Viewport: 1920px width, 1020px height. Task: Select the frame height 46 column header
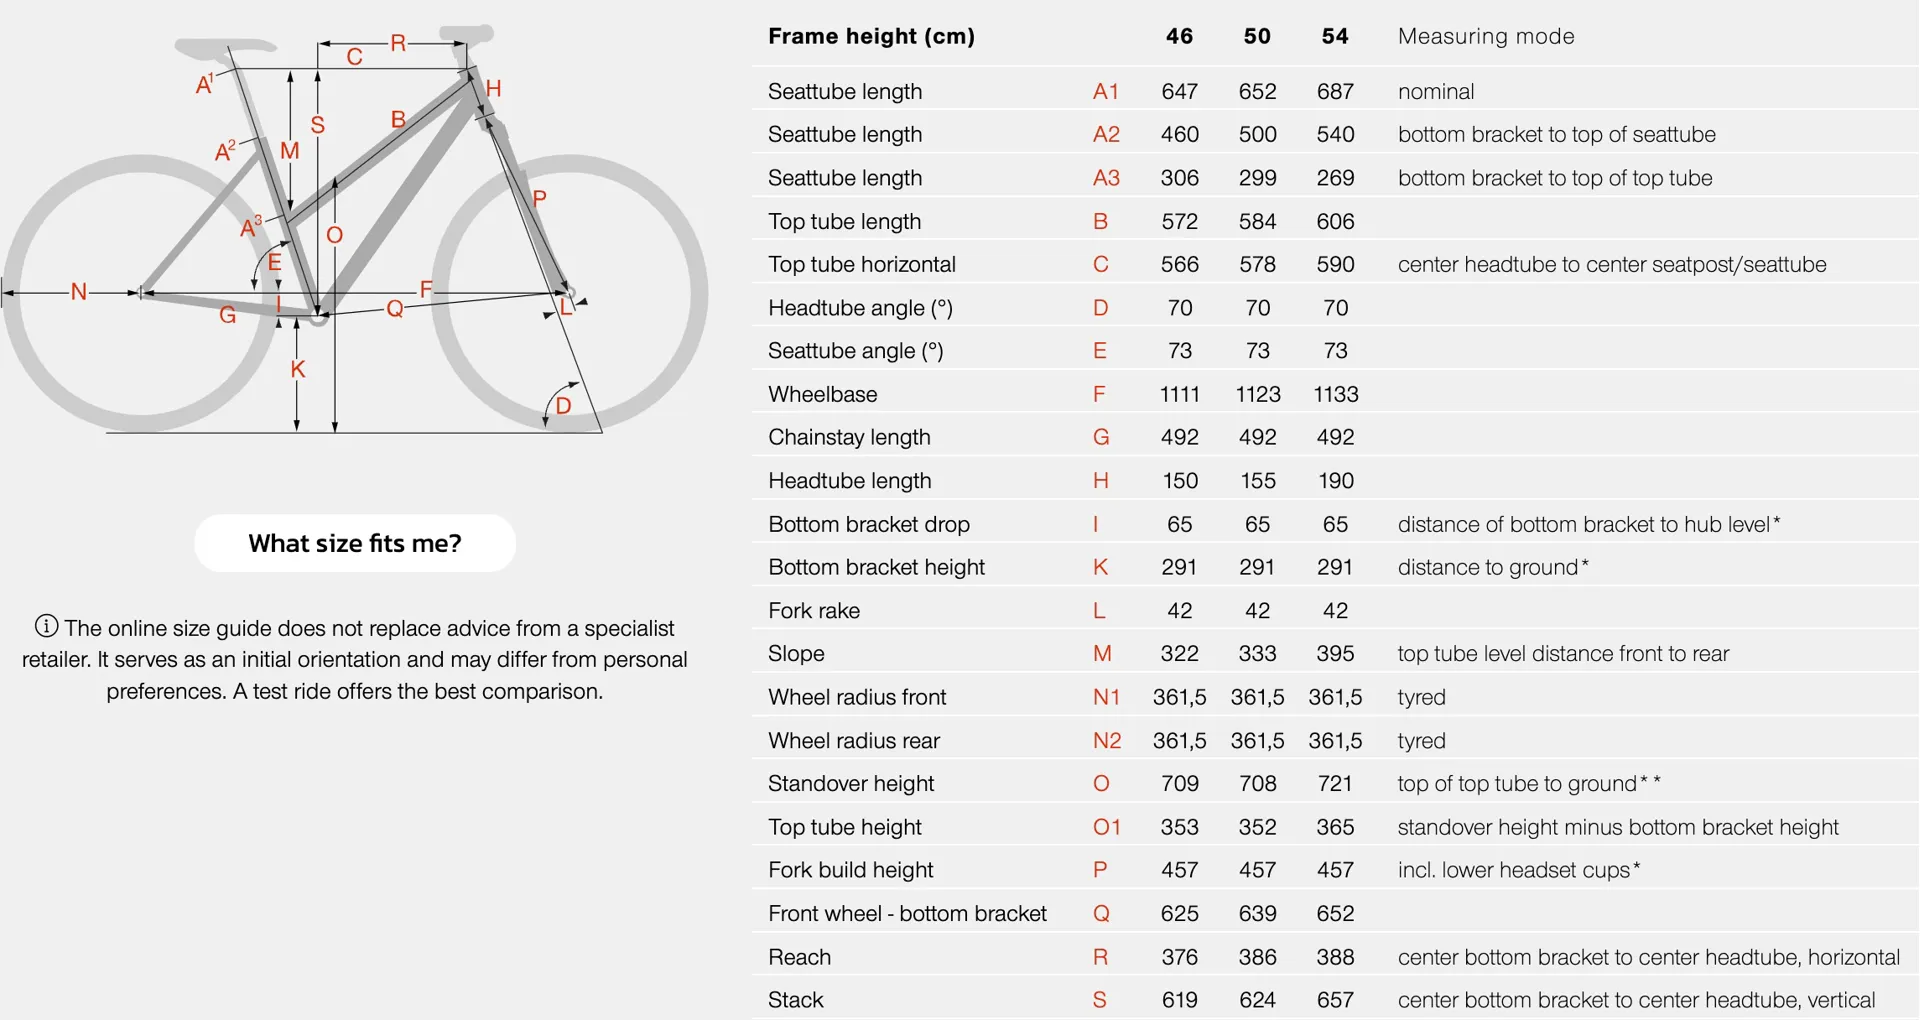pyautogui.click(x=1179, y=36)
